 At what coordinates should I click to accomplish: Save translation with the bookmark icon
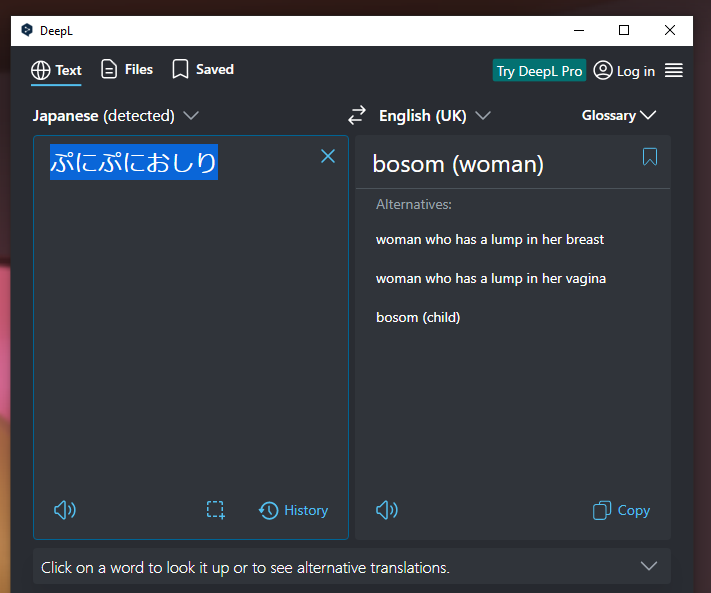click(x=650, y=157)
